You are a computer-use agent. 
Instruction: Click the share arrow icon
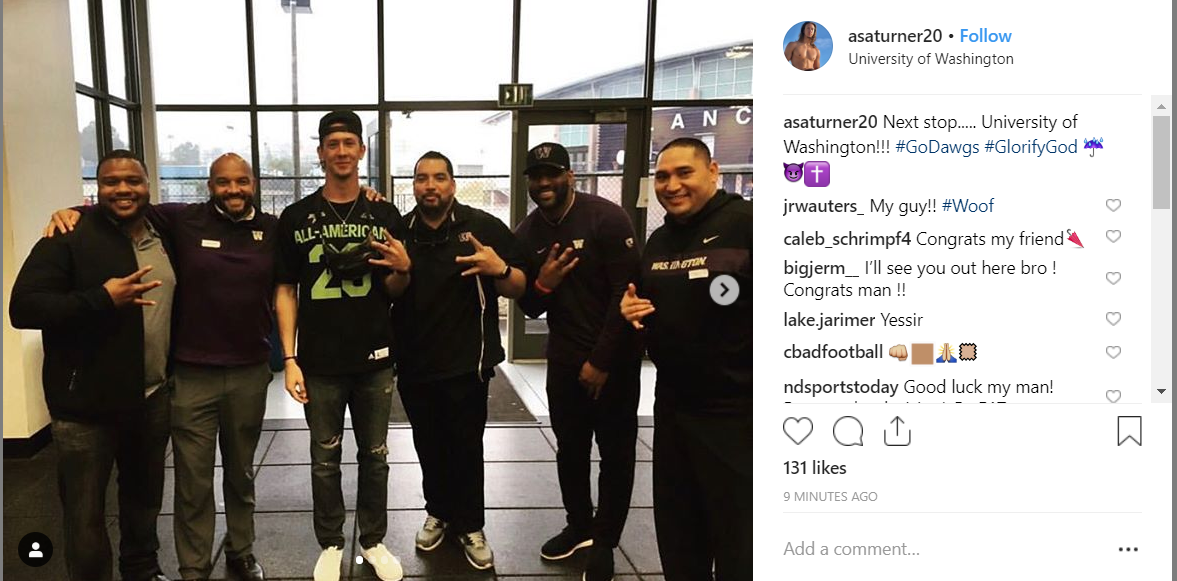[x=896, y=431]
